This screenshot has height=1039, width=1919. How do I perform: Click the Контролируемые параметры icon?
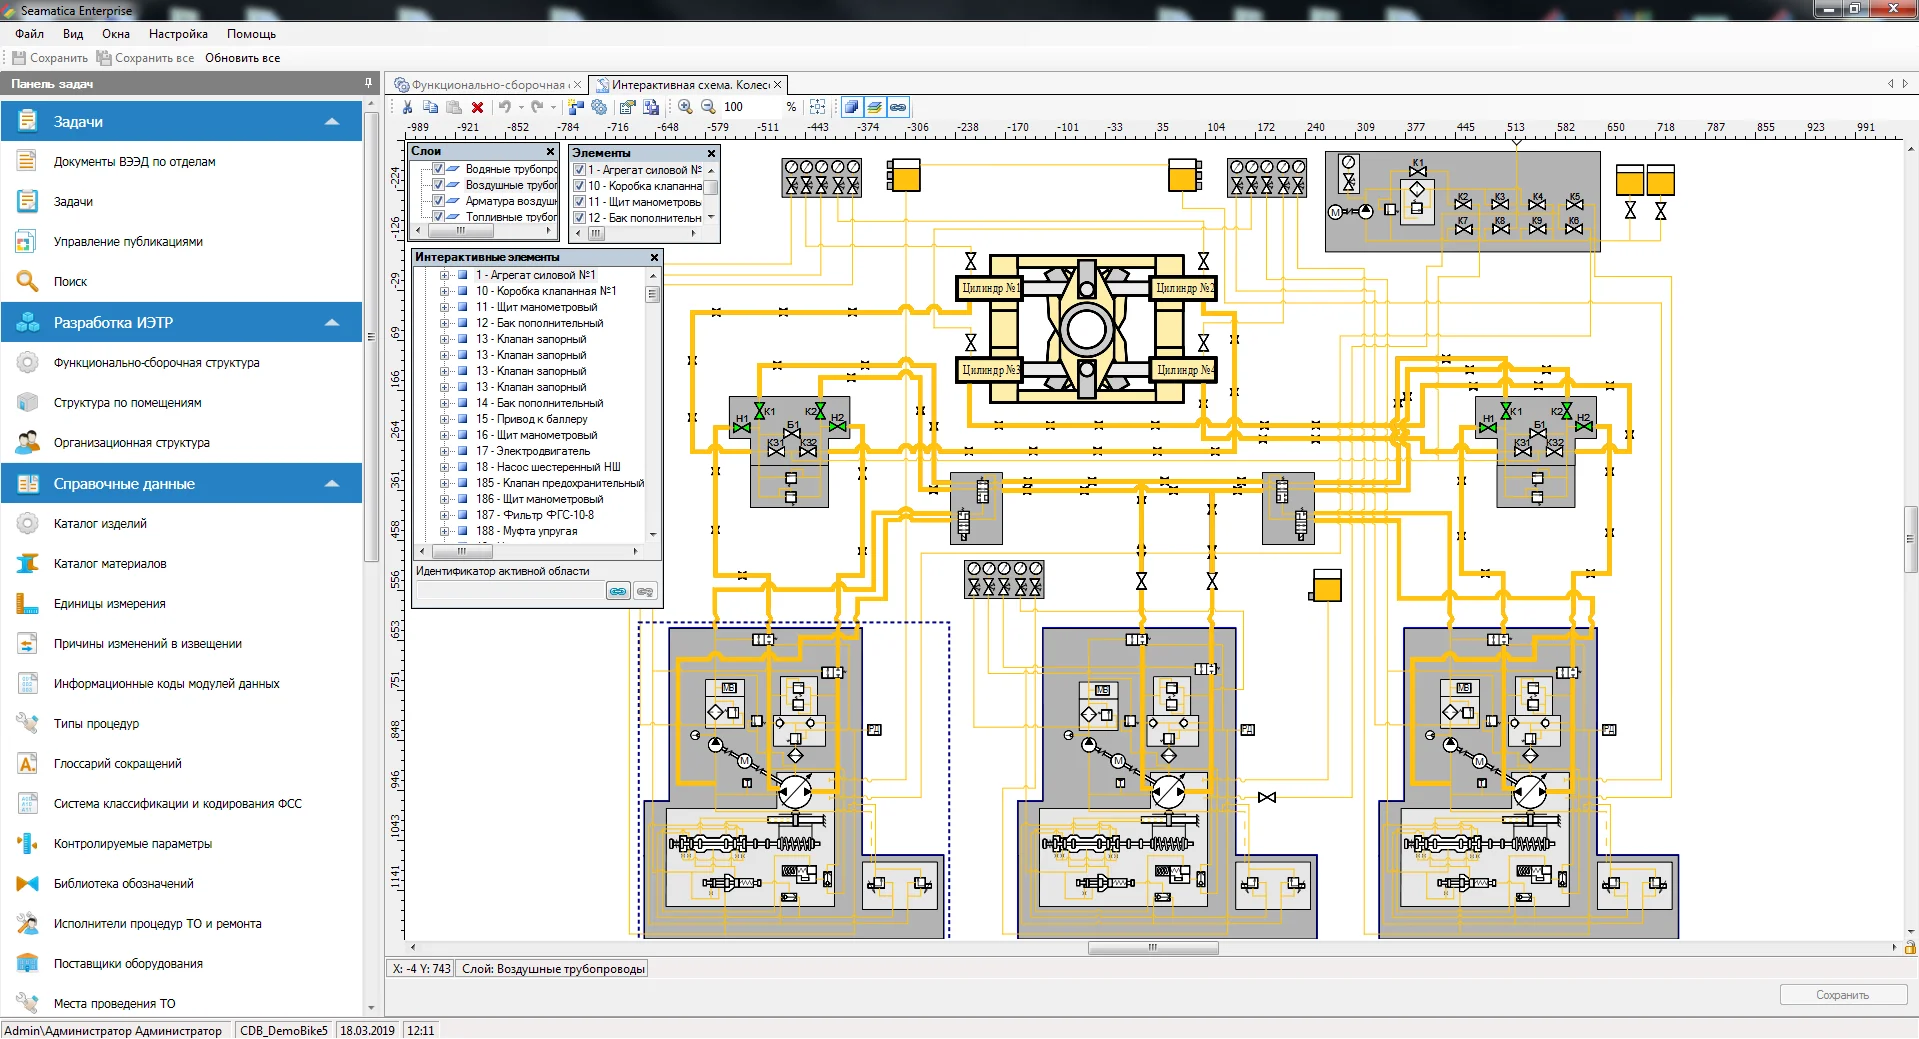pos(27,843)
